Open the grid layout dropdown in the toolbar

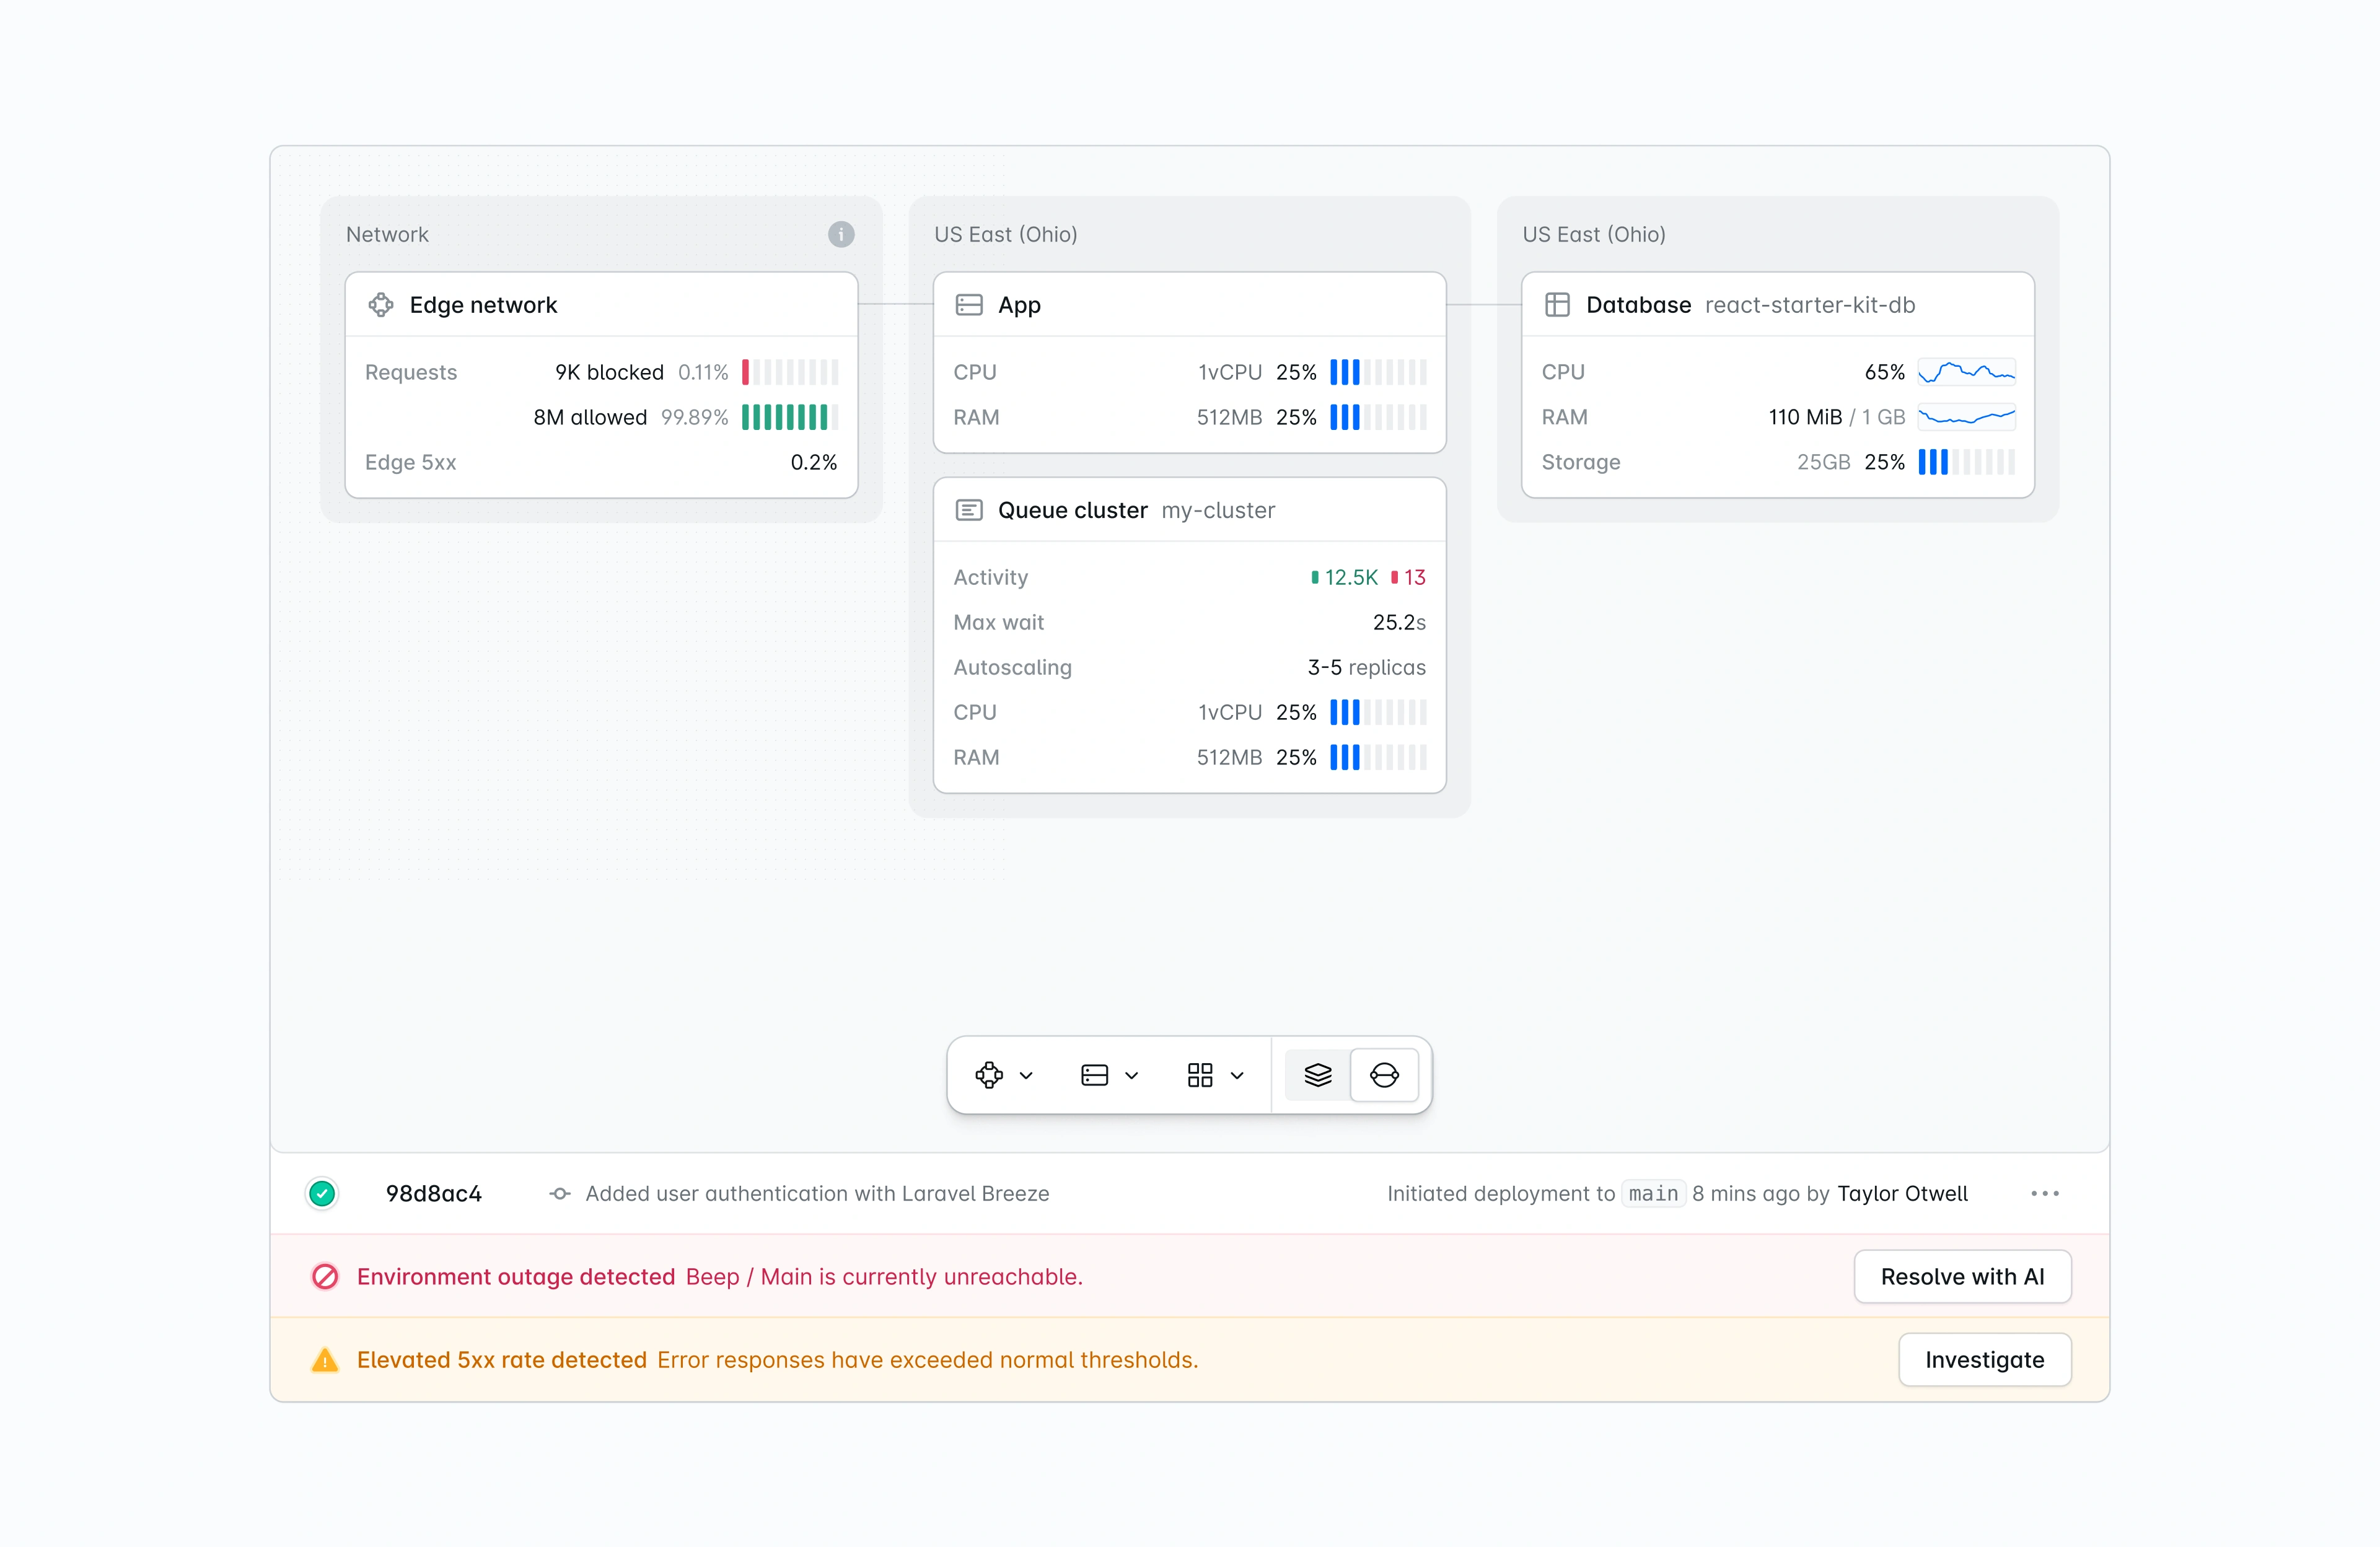(x=1238, y=1075)
